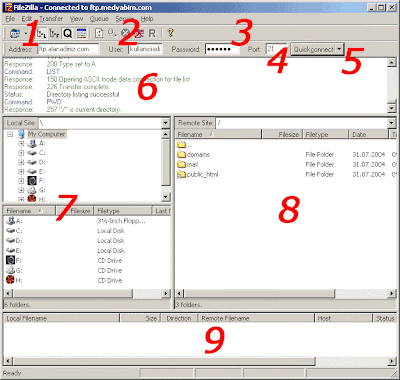
Task: Click the Refresh file list toolbar icon
Action: click(x=99, y=33)
